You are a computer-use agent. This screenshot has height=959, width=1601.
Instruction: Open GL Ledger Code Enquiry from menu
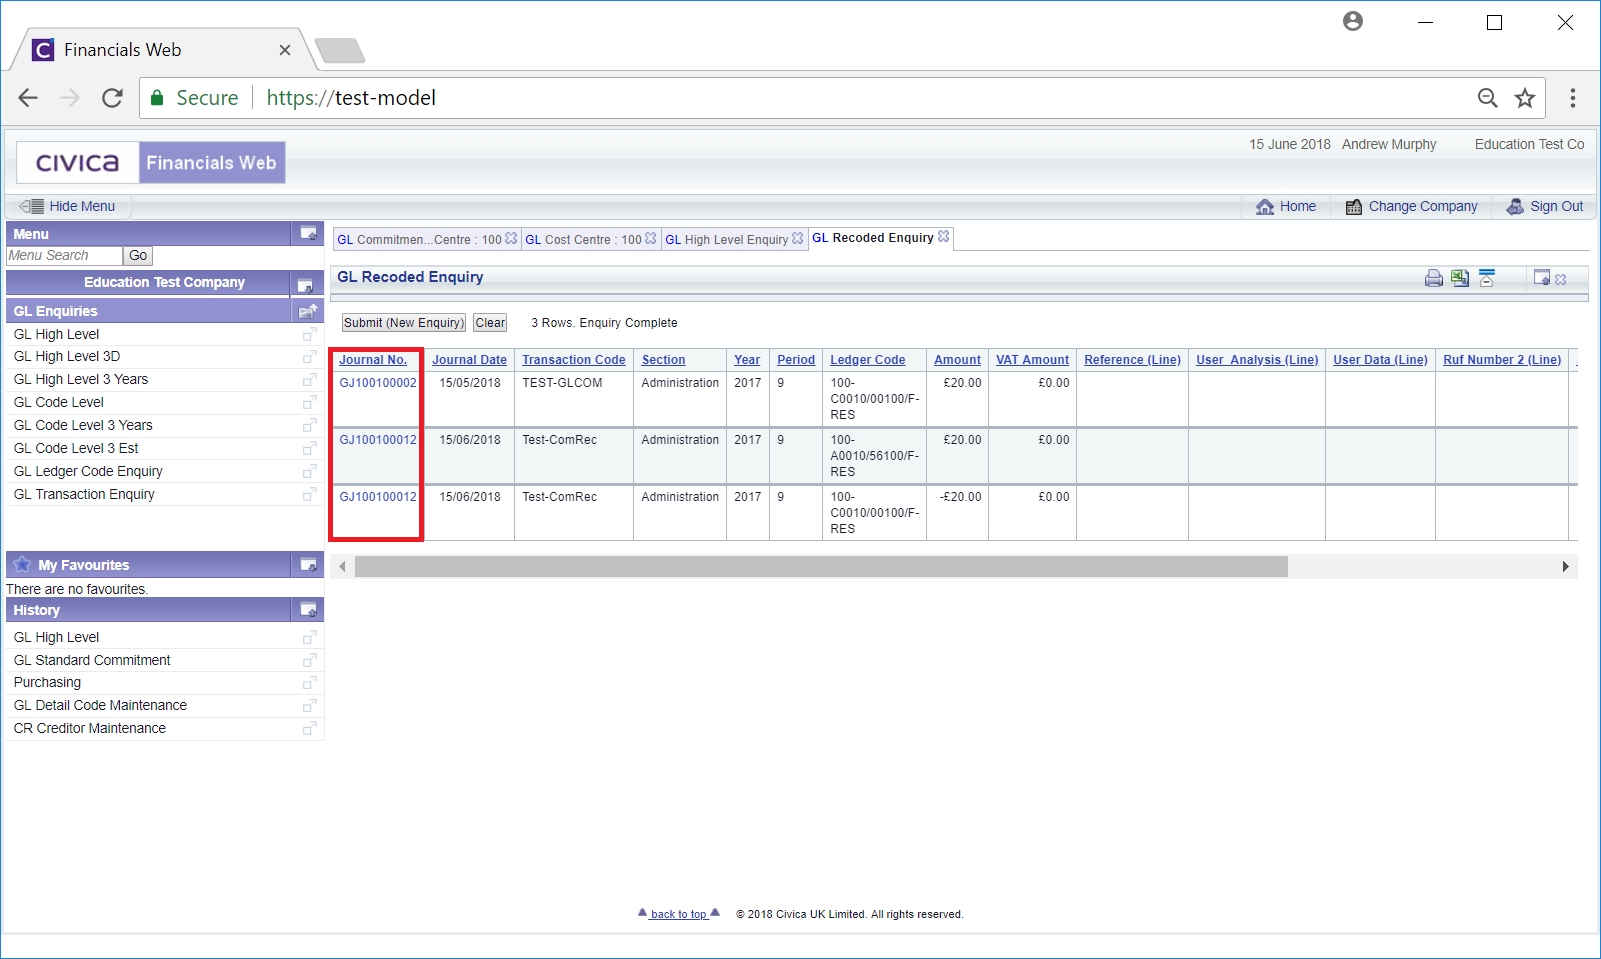point(88,471)
